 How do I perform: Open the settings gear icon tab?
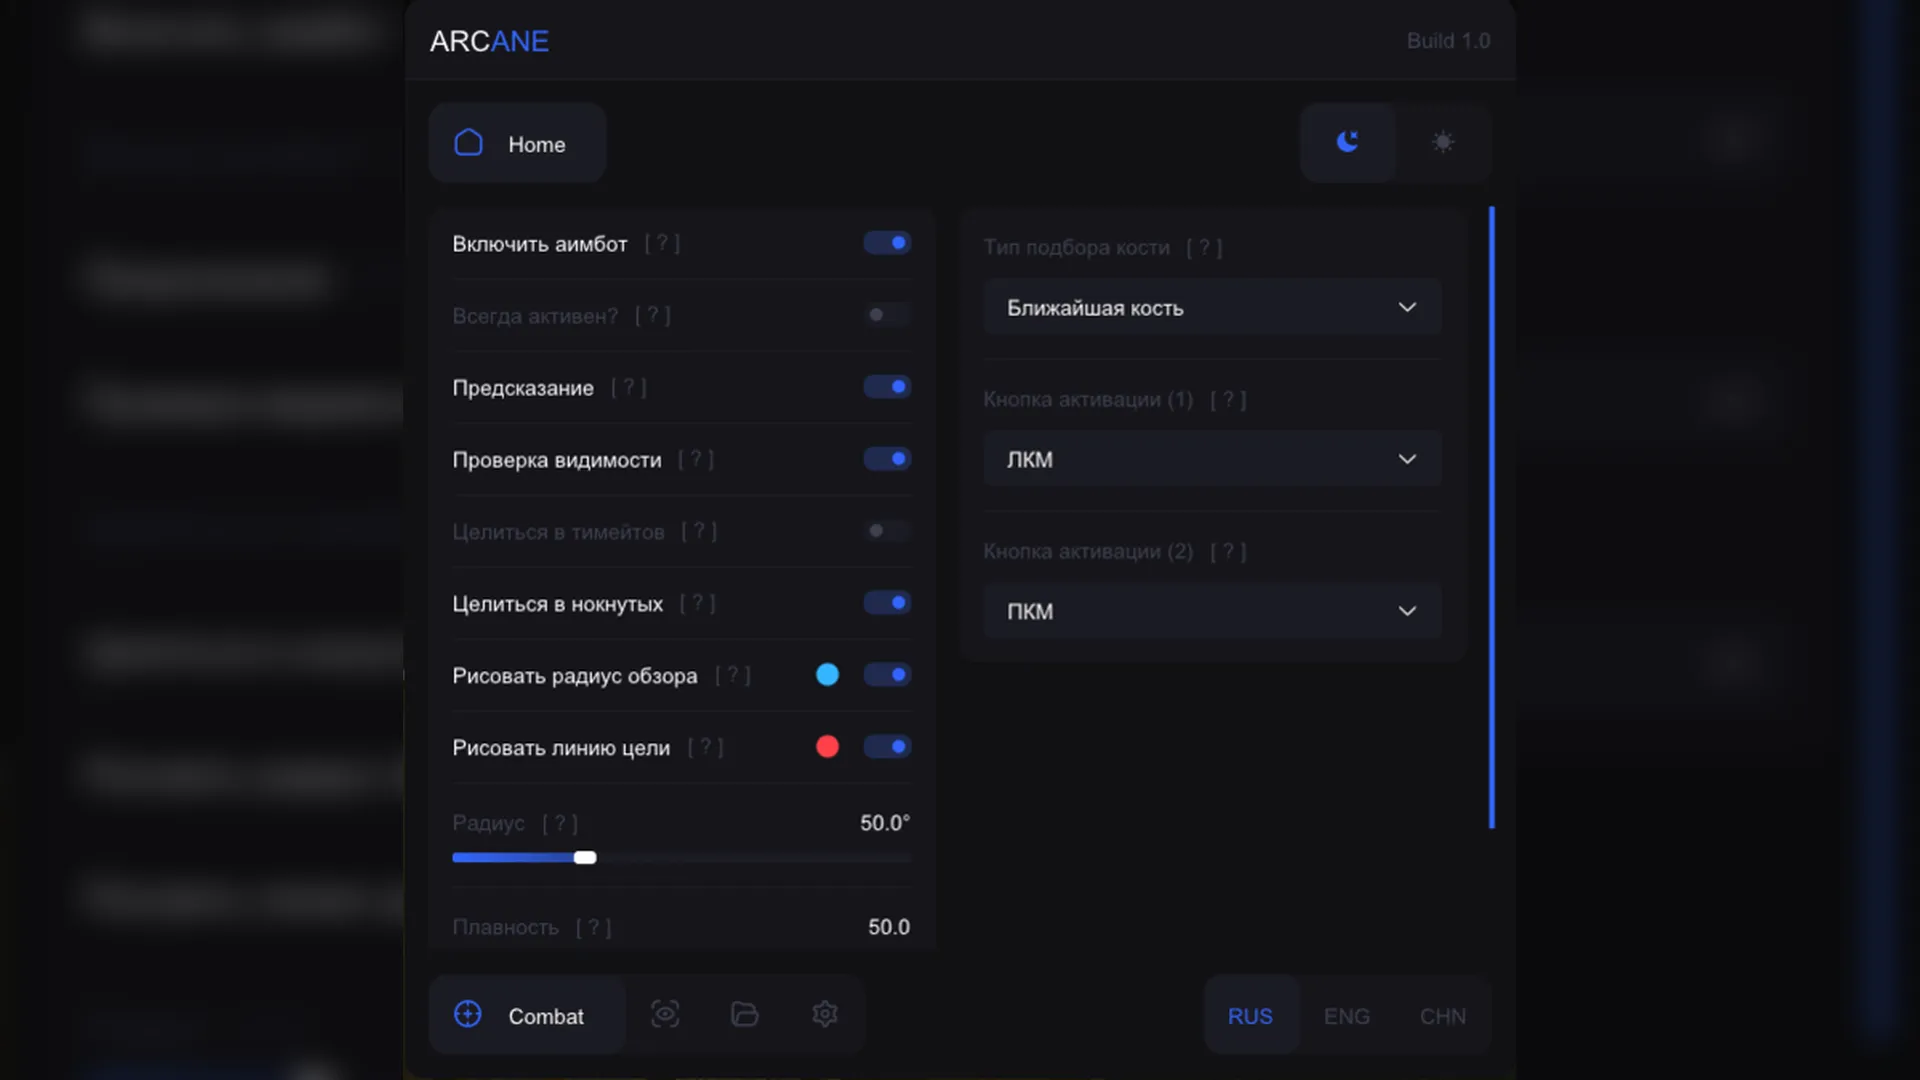[x=825, y=1014]
